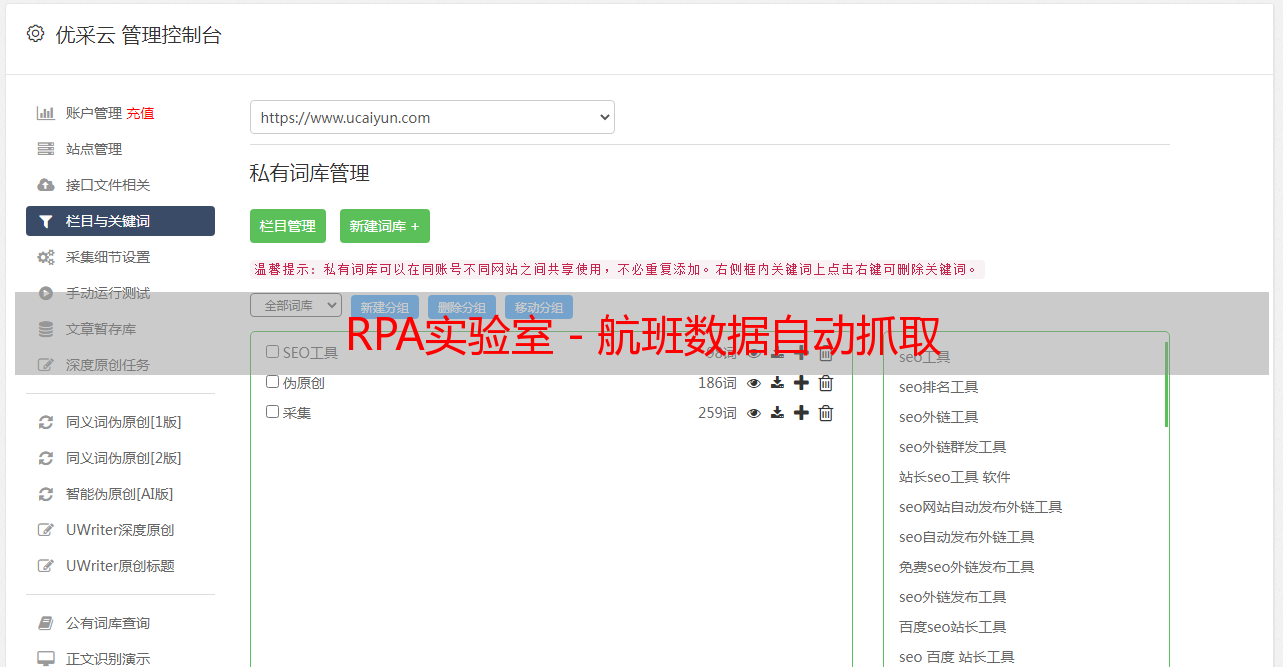
Task: Expand the 全部词库 group dropdown
Action: [296, 305]
